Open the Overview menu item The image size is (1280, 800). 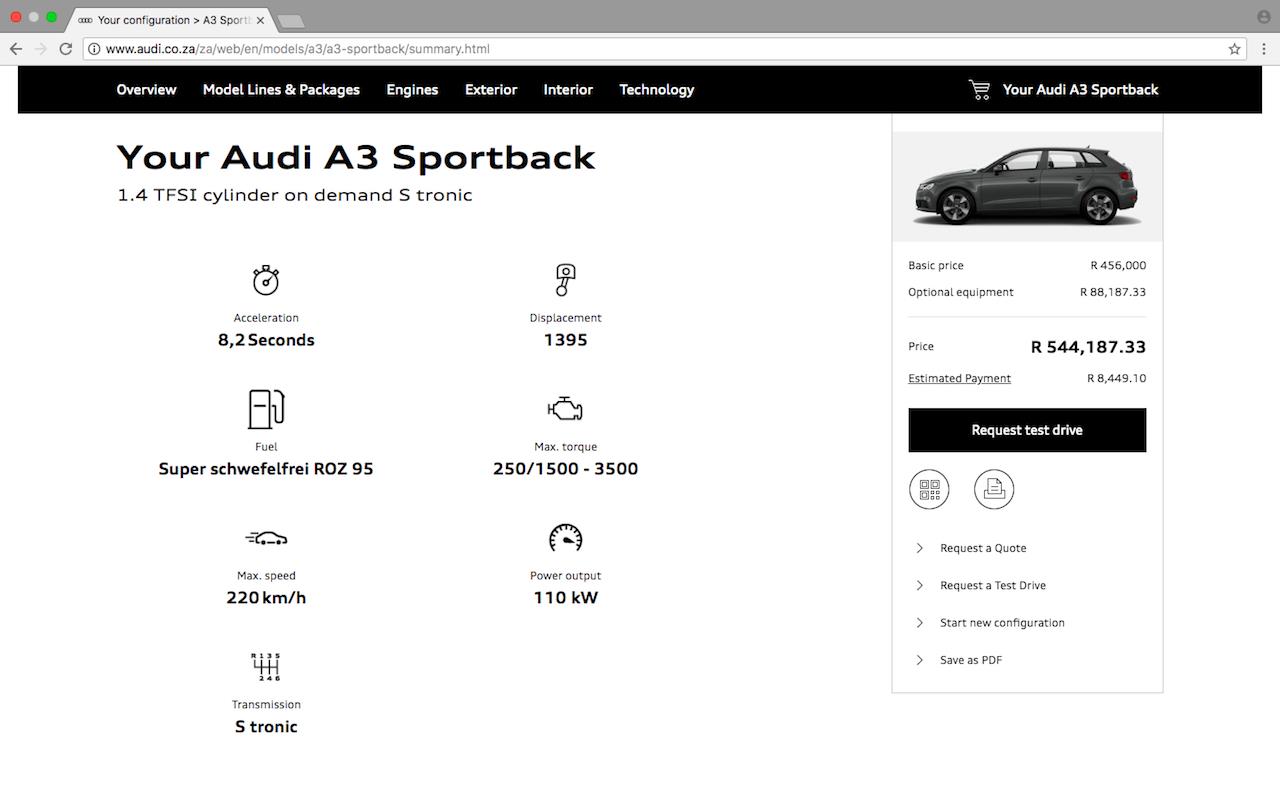(146, 90)
